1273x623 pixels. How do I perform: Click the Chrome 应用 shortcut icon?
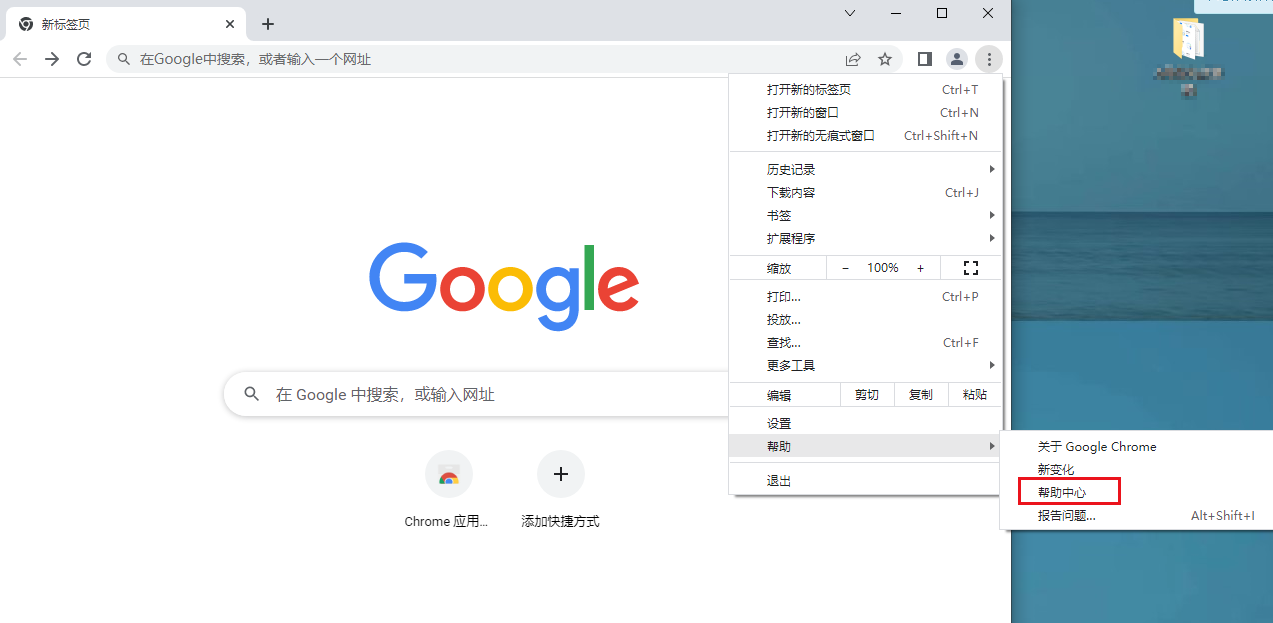pyautogui.click(x=449, y=474)
